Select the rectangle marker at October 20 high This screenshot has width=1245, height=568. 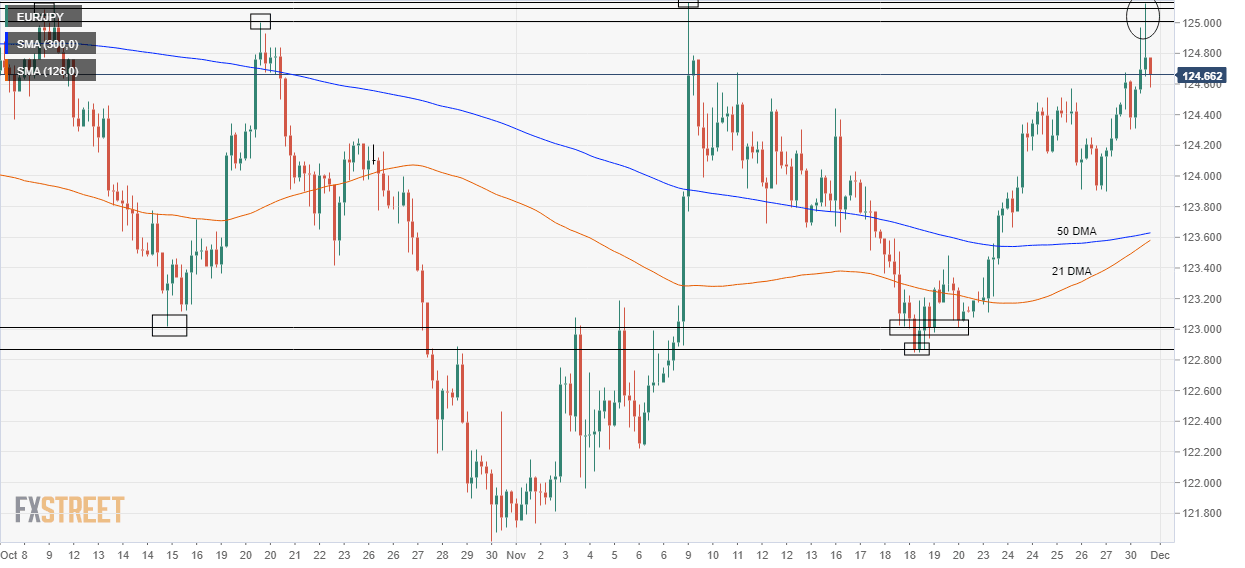point(260,21)
